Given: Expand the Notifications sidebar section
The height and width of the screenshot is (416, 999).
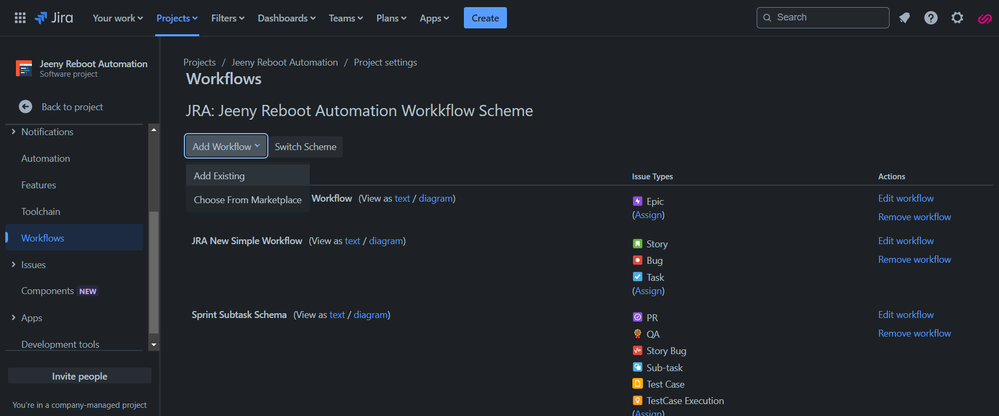Looking at the screenshot, I should [x=13, y=132].
